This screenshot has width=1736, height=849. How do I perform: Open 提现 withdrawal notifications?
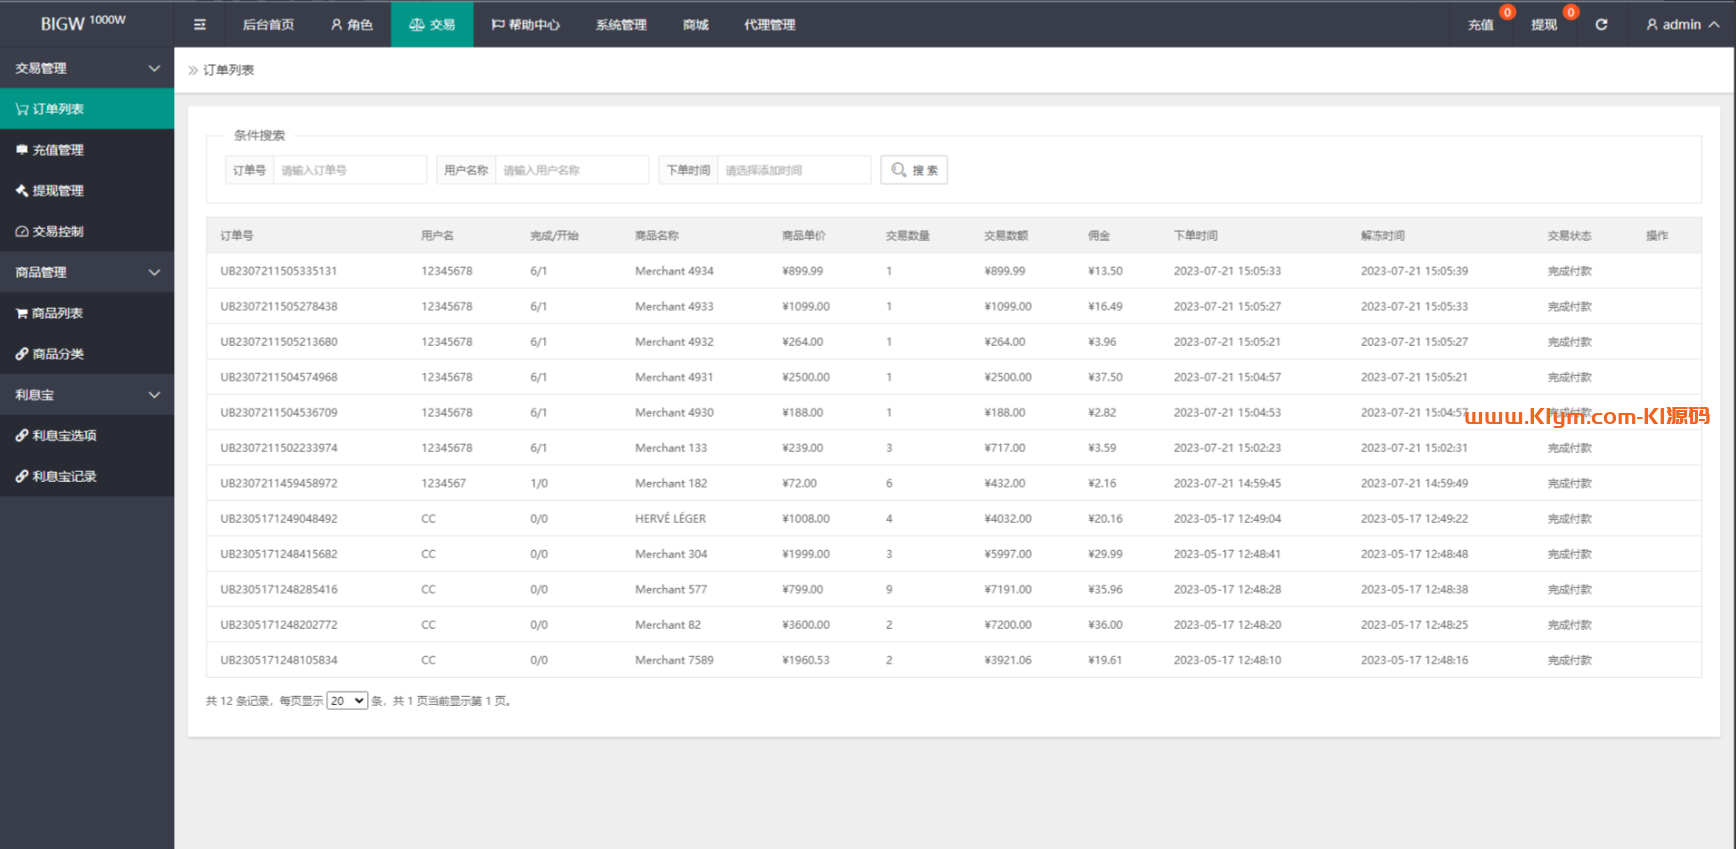click(x=1544, y=25)
